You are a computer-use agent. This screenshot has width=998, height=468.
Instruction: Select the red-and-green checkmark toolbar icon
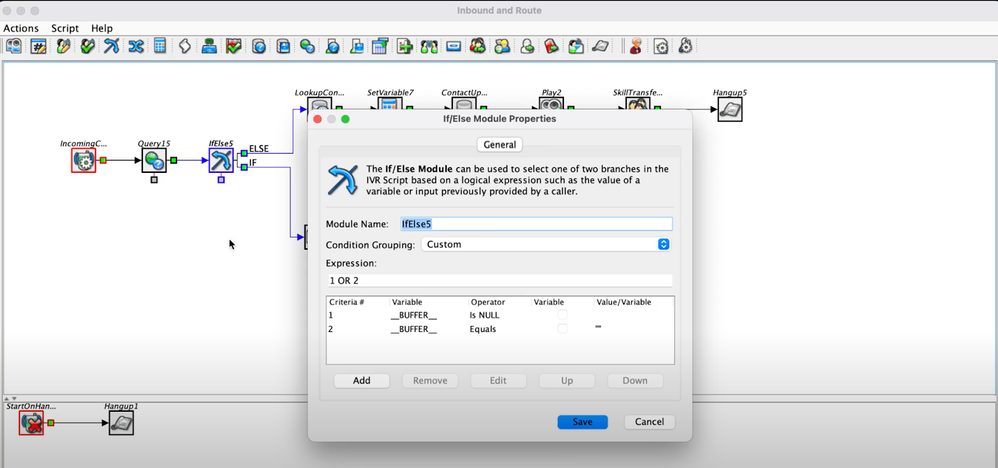point(234,46)
